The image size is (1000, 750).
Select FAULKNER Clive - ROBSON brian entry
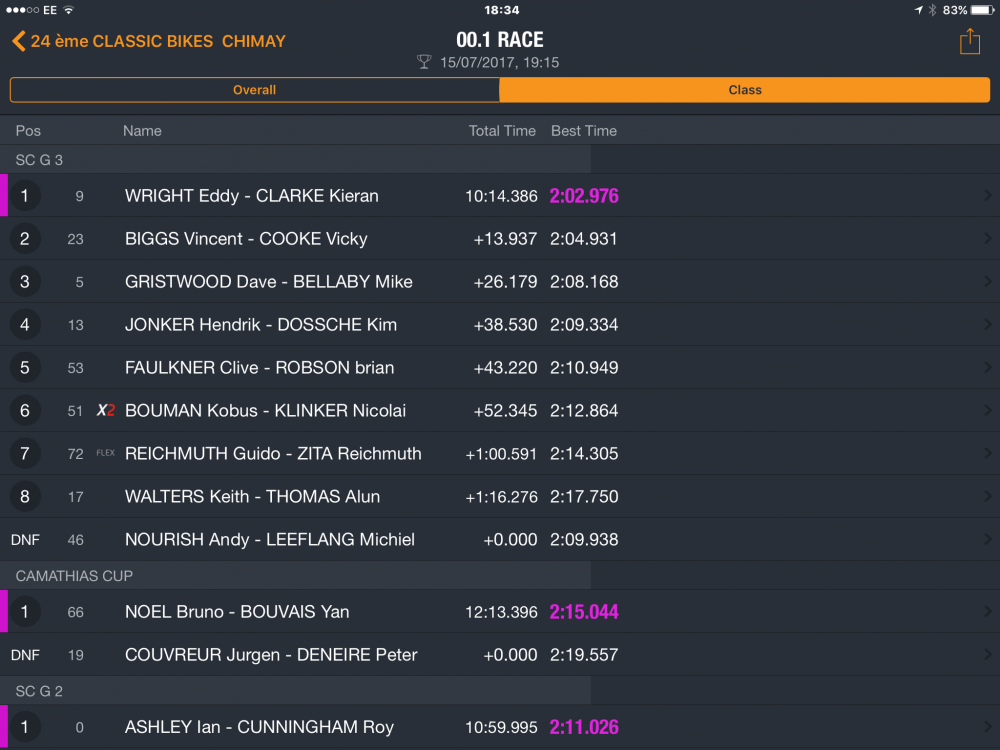click(500, 367)
